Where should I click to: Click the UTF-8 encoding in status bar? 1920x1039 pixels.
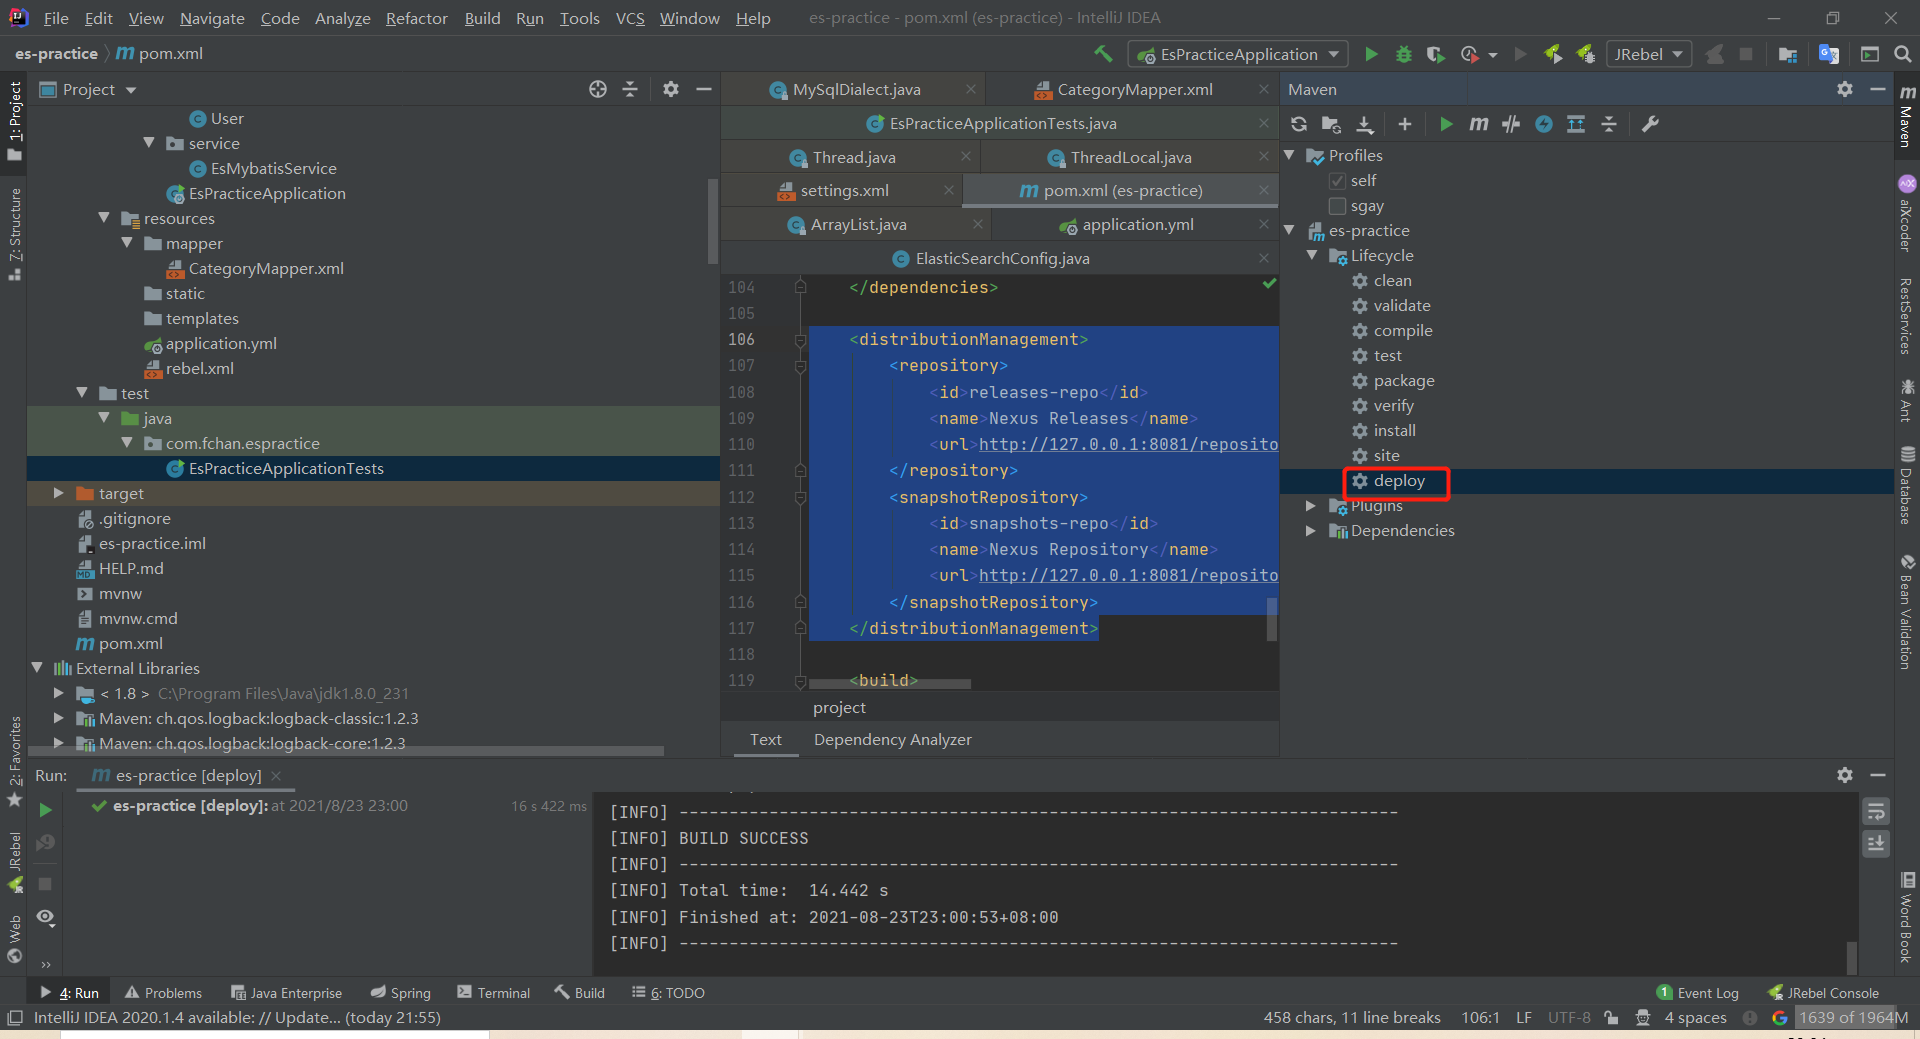tap(1569, 1018)
